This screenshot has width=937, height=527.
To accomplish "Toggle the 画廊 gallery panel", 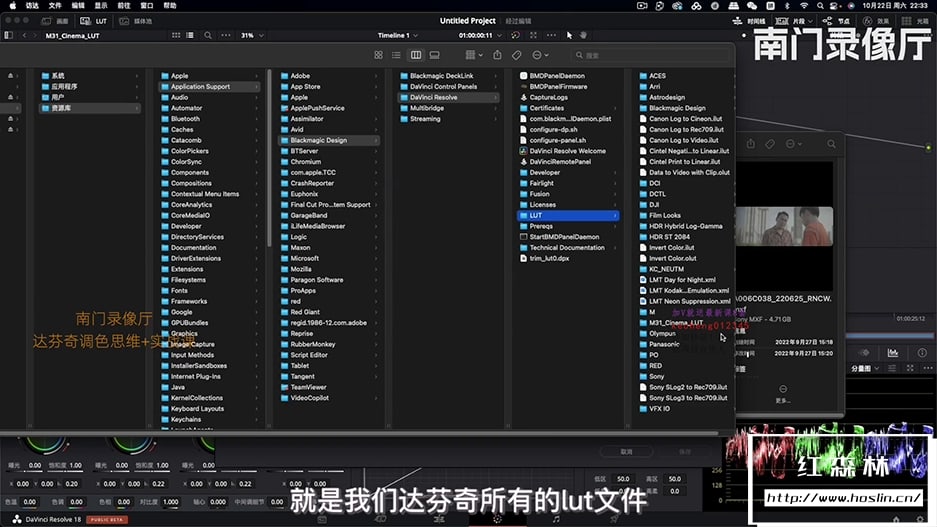I will click(x=56, y=20).
